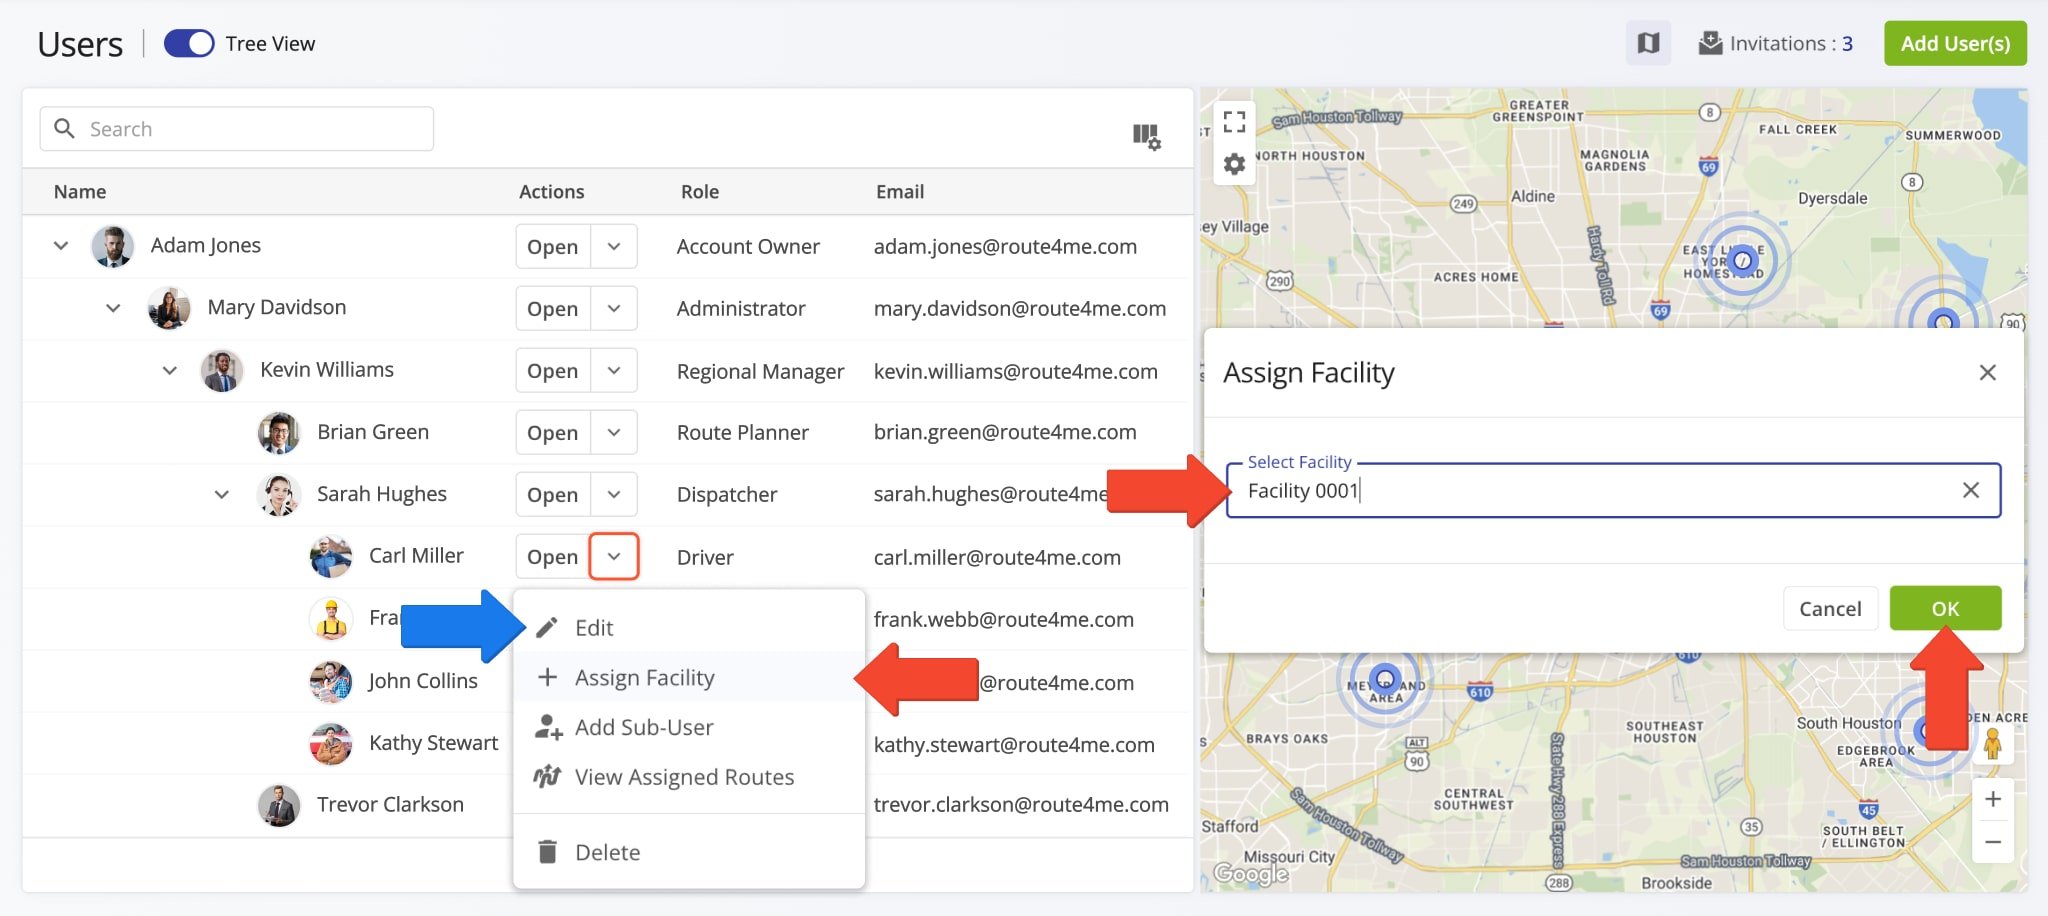Click fullscreen map icon
The height and width of the screenshot is (916, 2048).
(x=1235, y=122)
